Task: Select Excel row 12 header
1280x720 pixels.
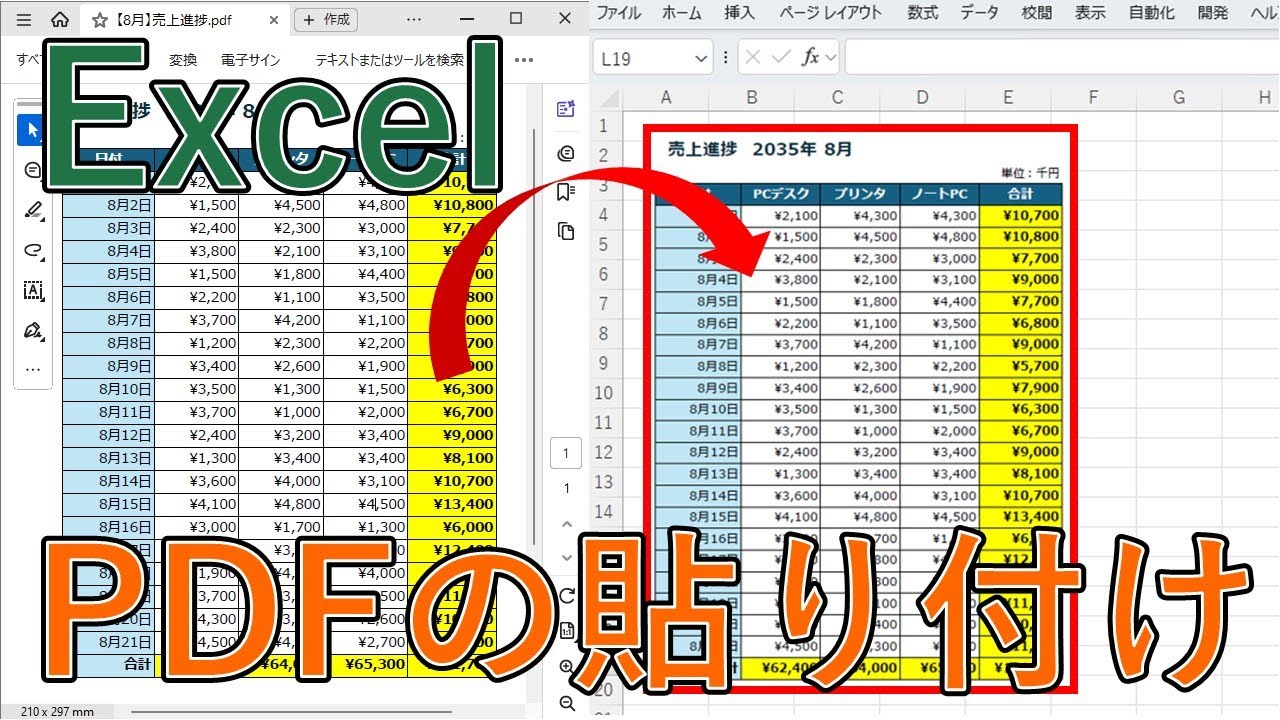Action: (x=603, y=453)
